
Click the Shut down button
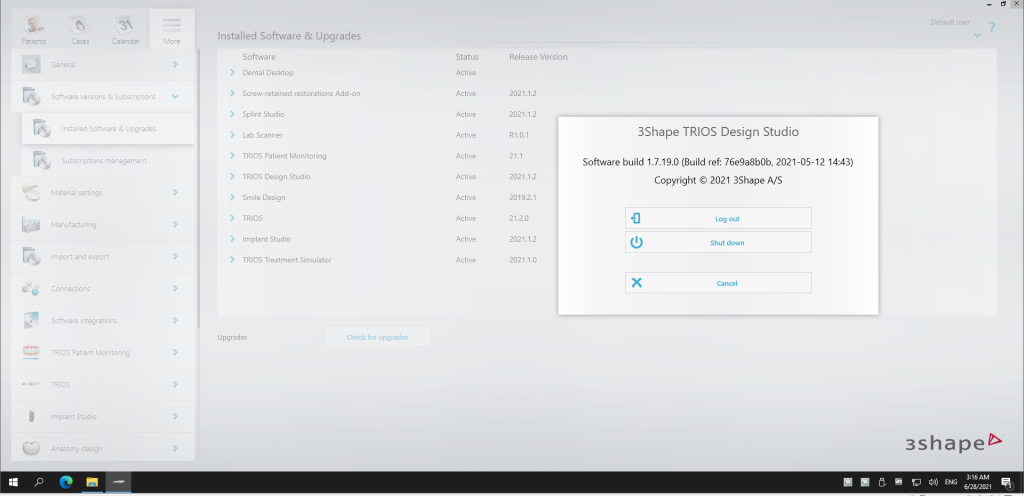[x=718, y=242]
